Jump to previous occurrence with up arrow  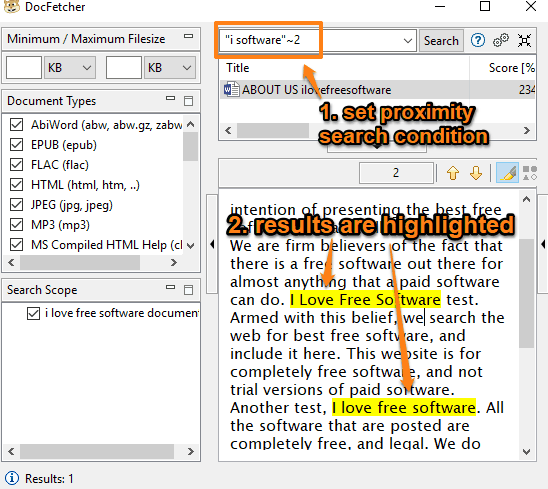tap(453, 173)
